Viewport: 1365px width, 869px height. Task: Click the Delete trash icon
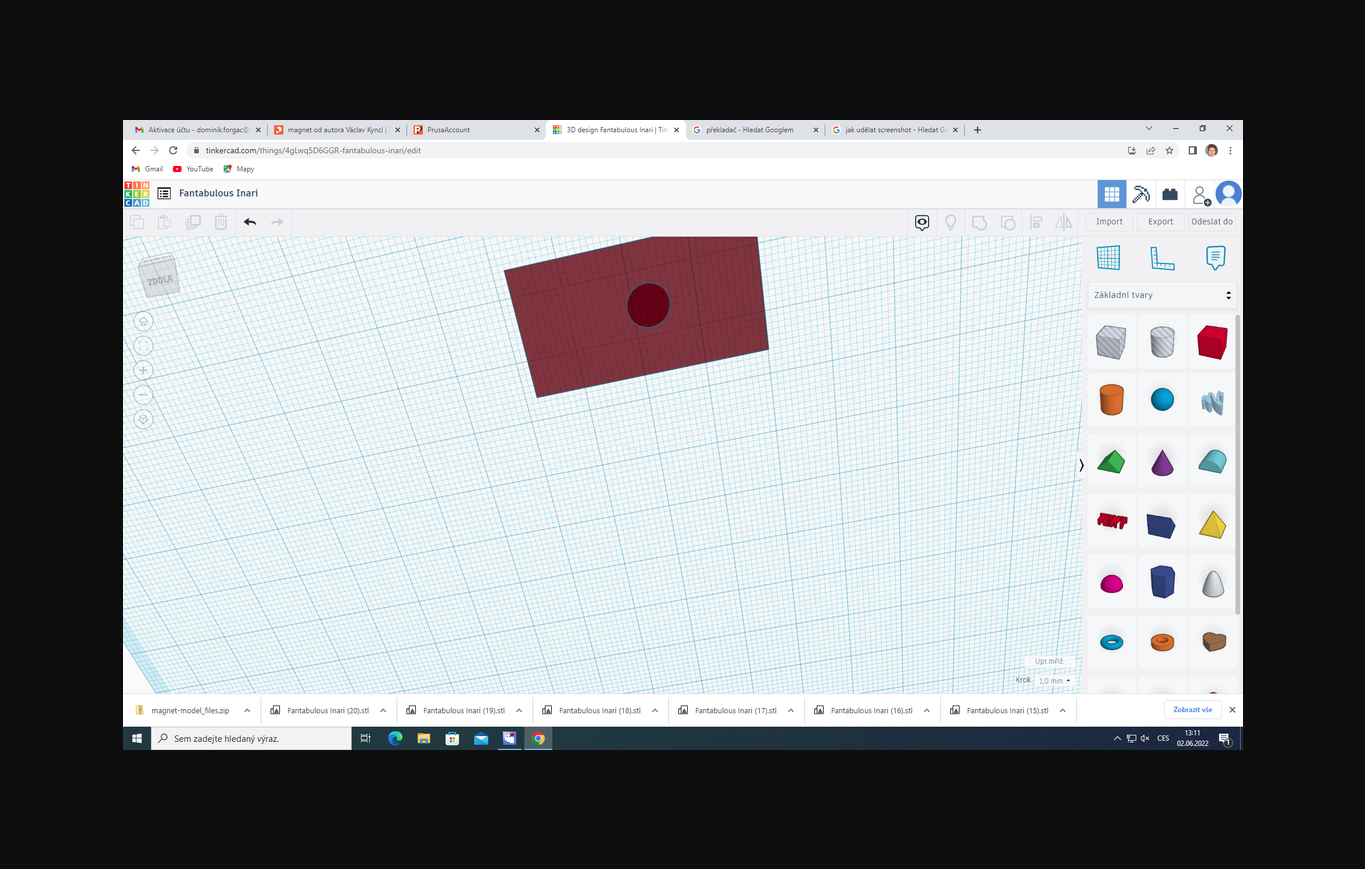[x=221, y=222]
